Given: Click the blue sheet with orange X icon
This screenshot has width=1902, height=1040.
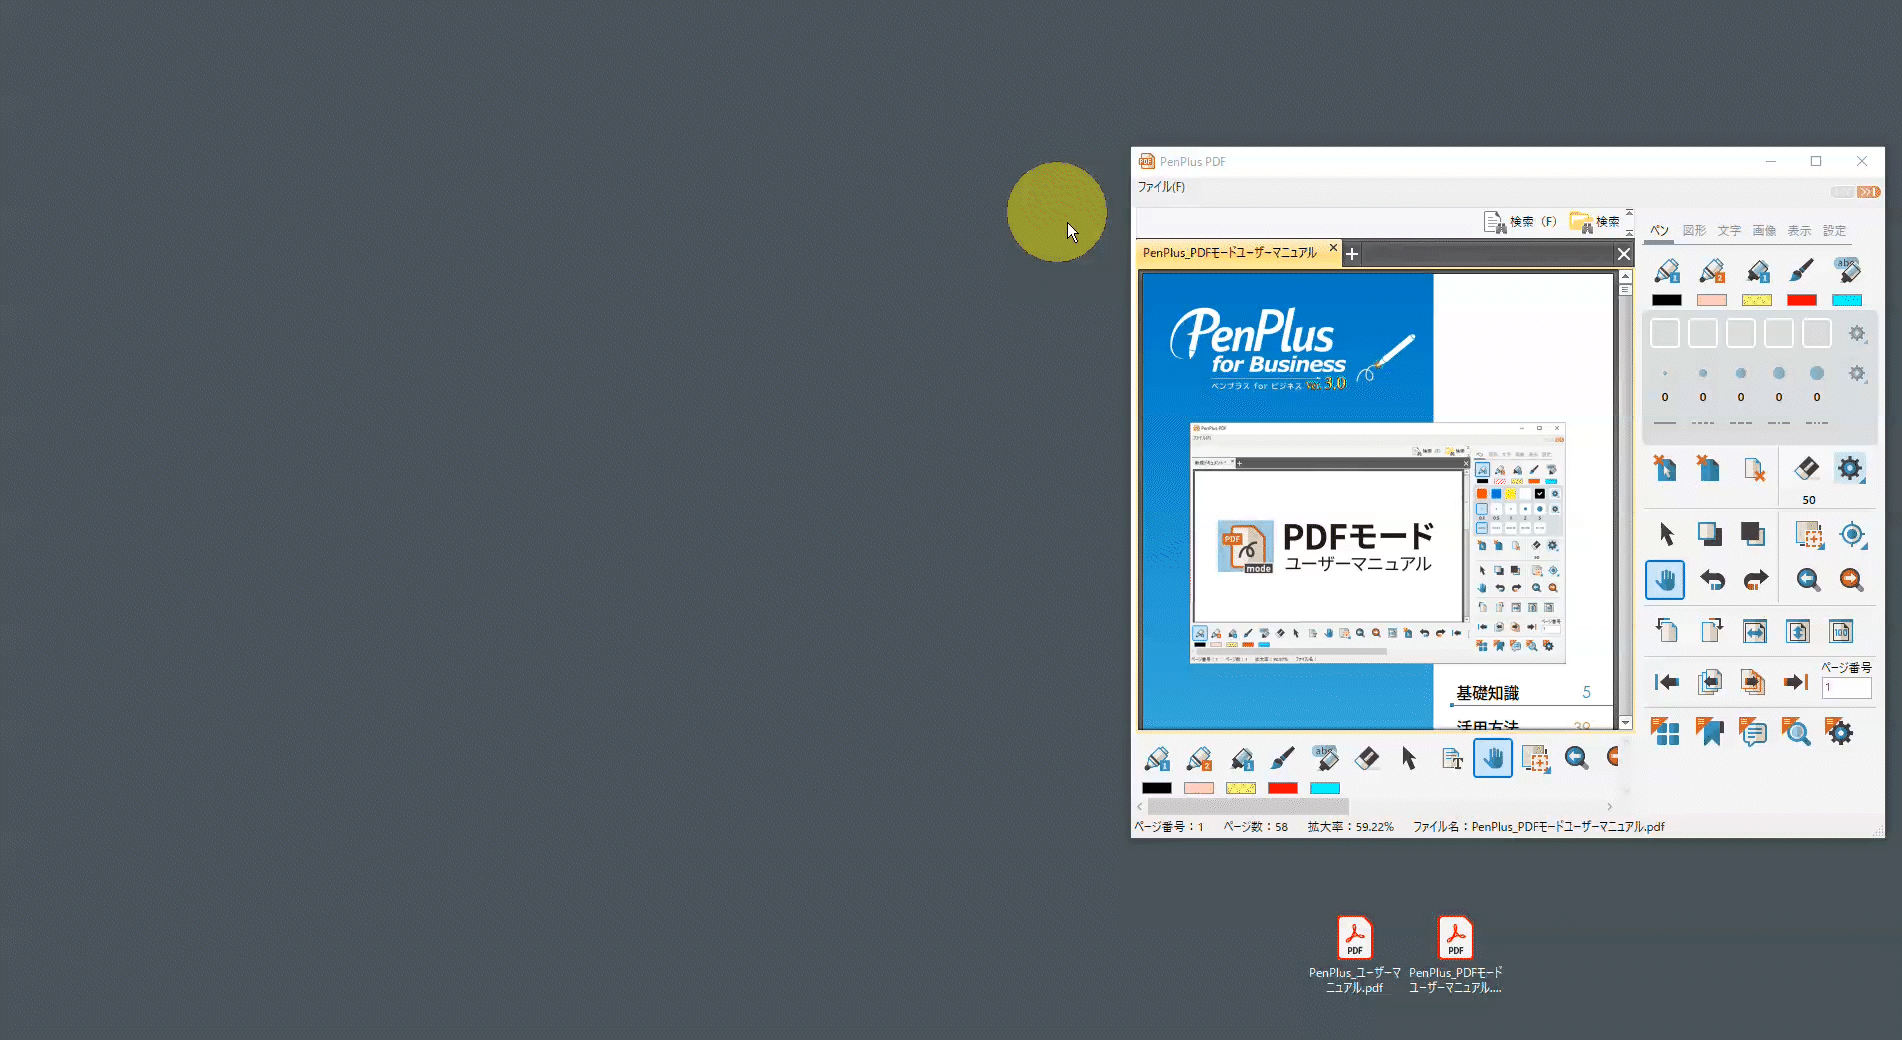Looking at the screenshot, I should pos(1708,468).
